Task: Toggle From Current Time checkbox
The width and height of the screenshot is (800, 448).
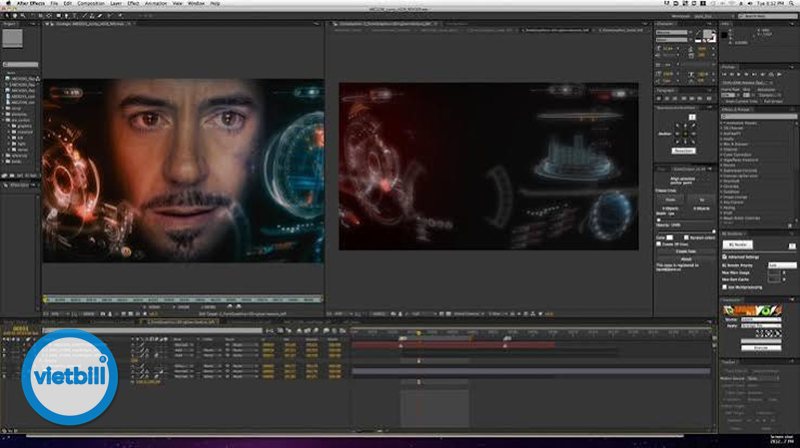Action: click(x=722, y=101)
